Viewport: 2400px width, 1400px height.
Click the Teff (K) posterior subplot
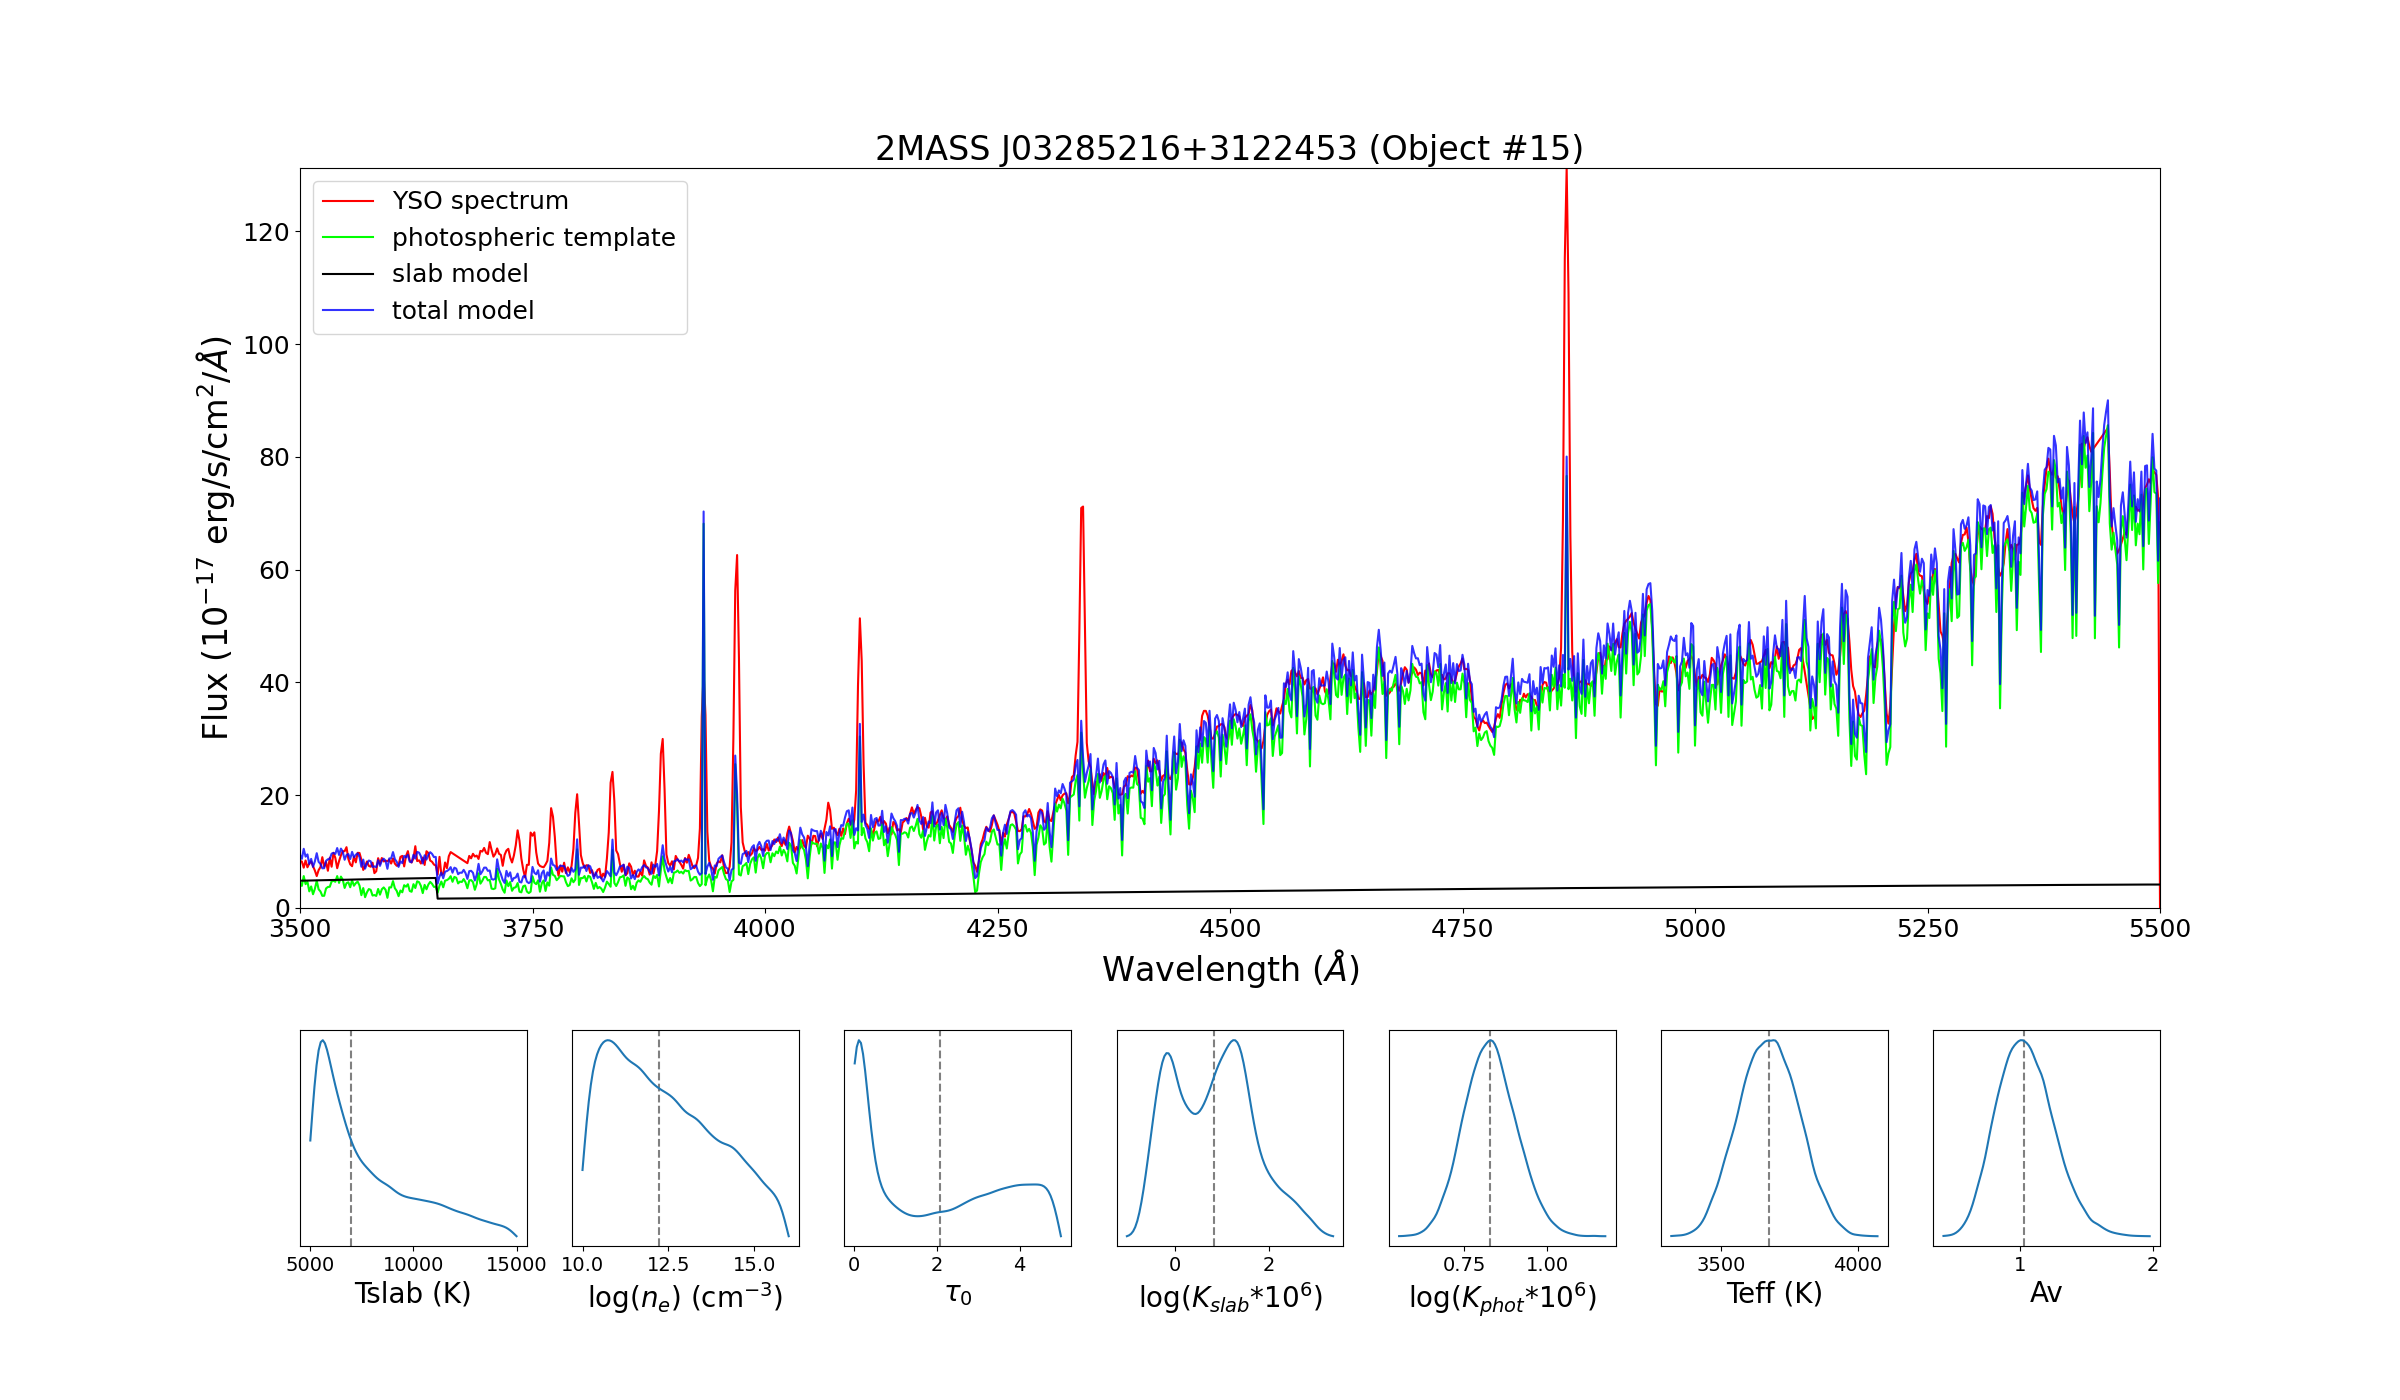coord(1774,1138)
